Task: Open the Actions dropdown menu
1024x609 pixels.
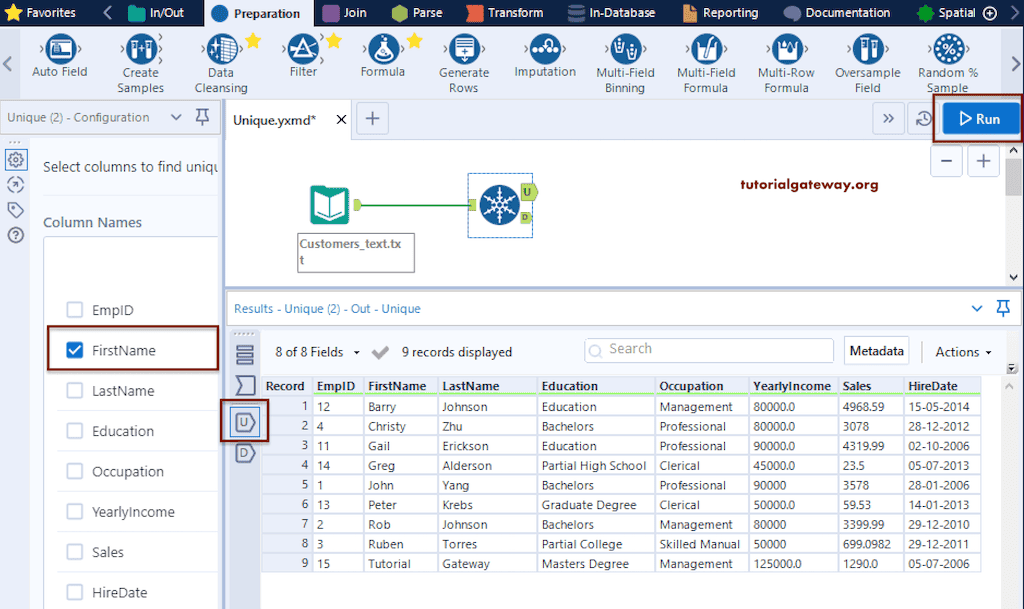Action: (x=963, y=352)
